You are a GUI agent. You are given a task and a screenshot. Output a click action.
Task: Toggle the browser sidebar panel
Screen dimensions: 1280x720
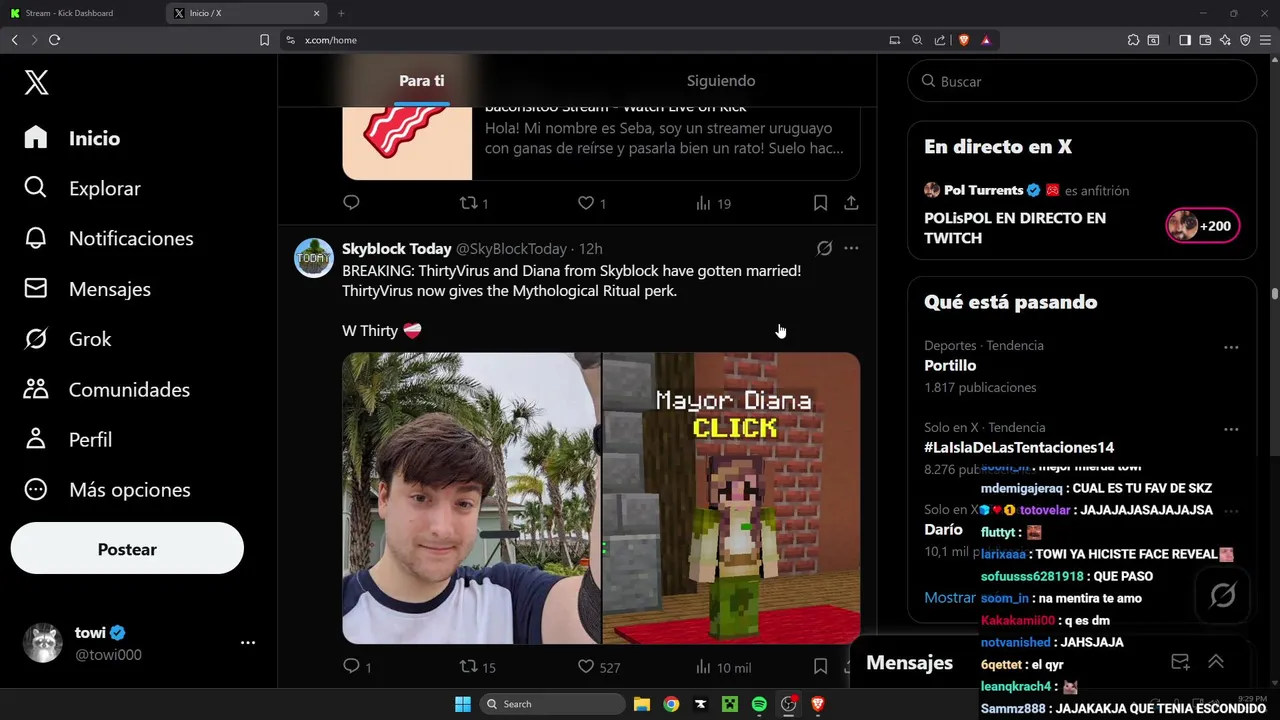(x=1185, y=40)
